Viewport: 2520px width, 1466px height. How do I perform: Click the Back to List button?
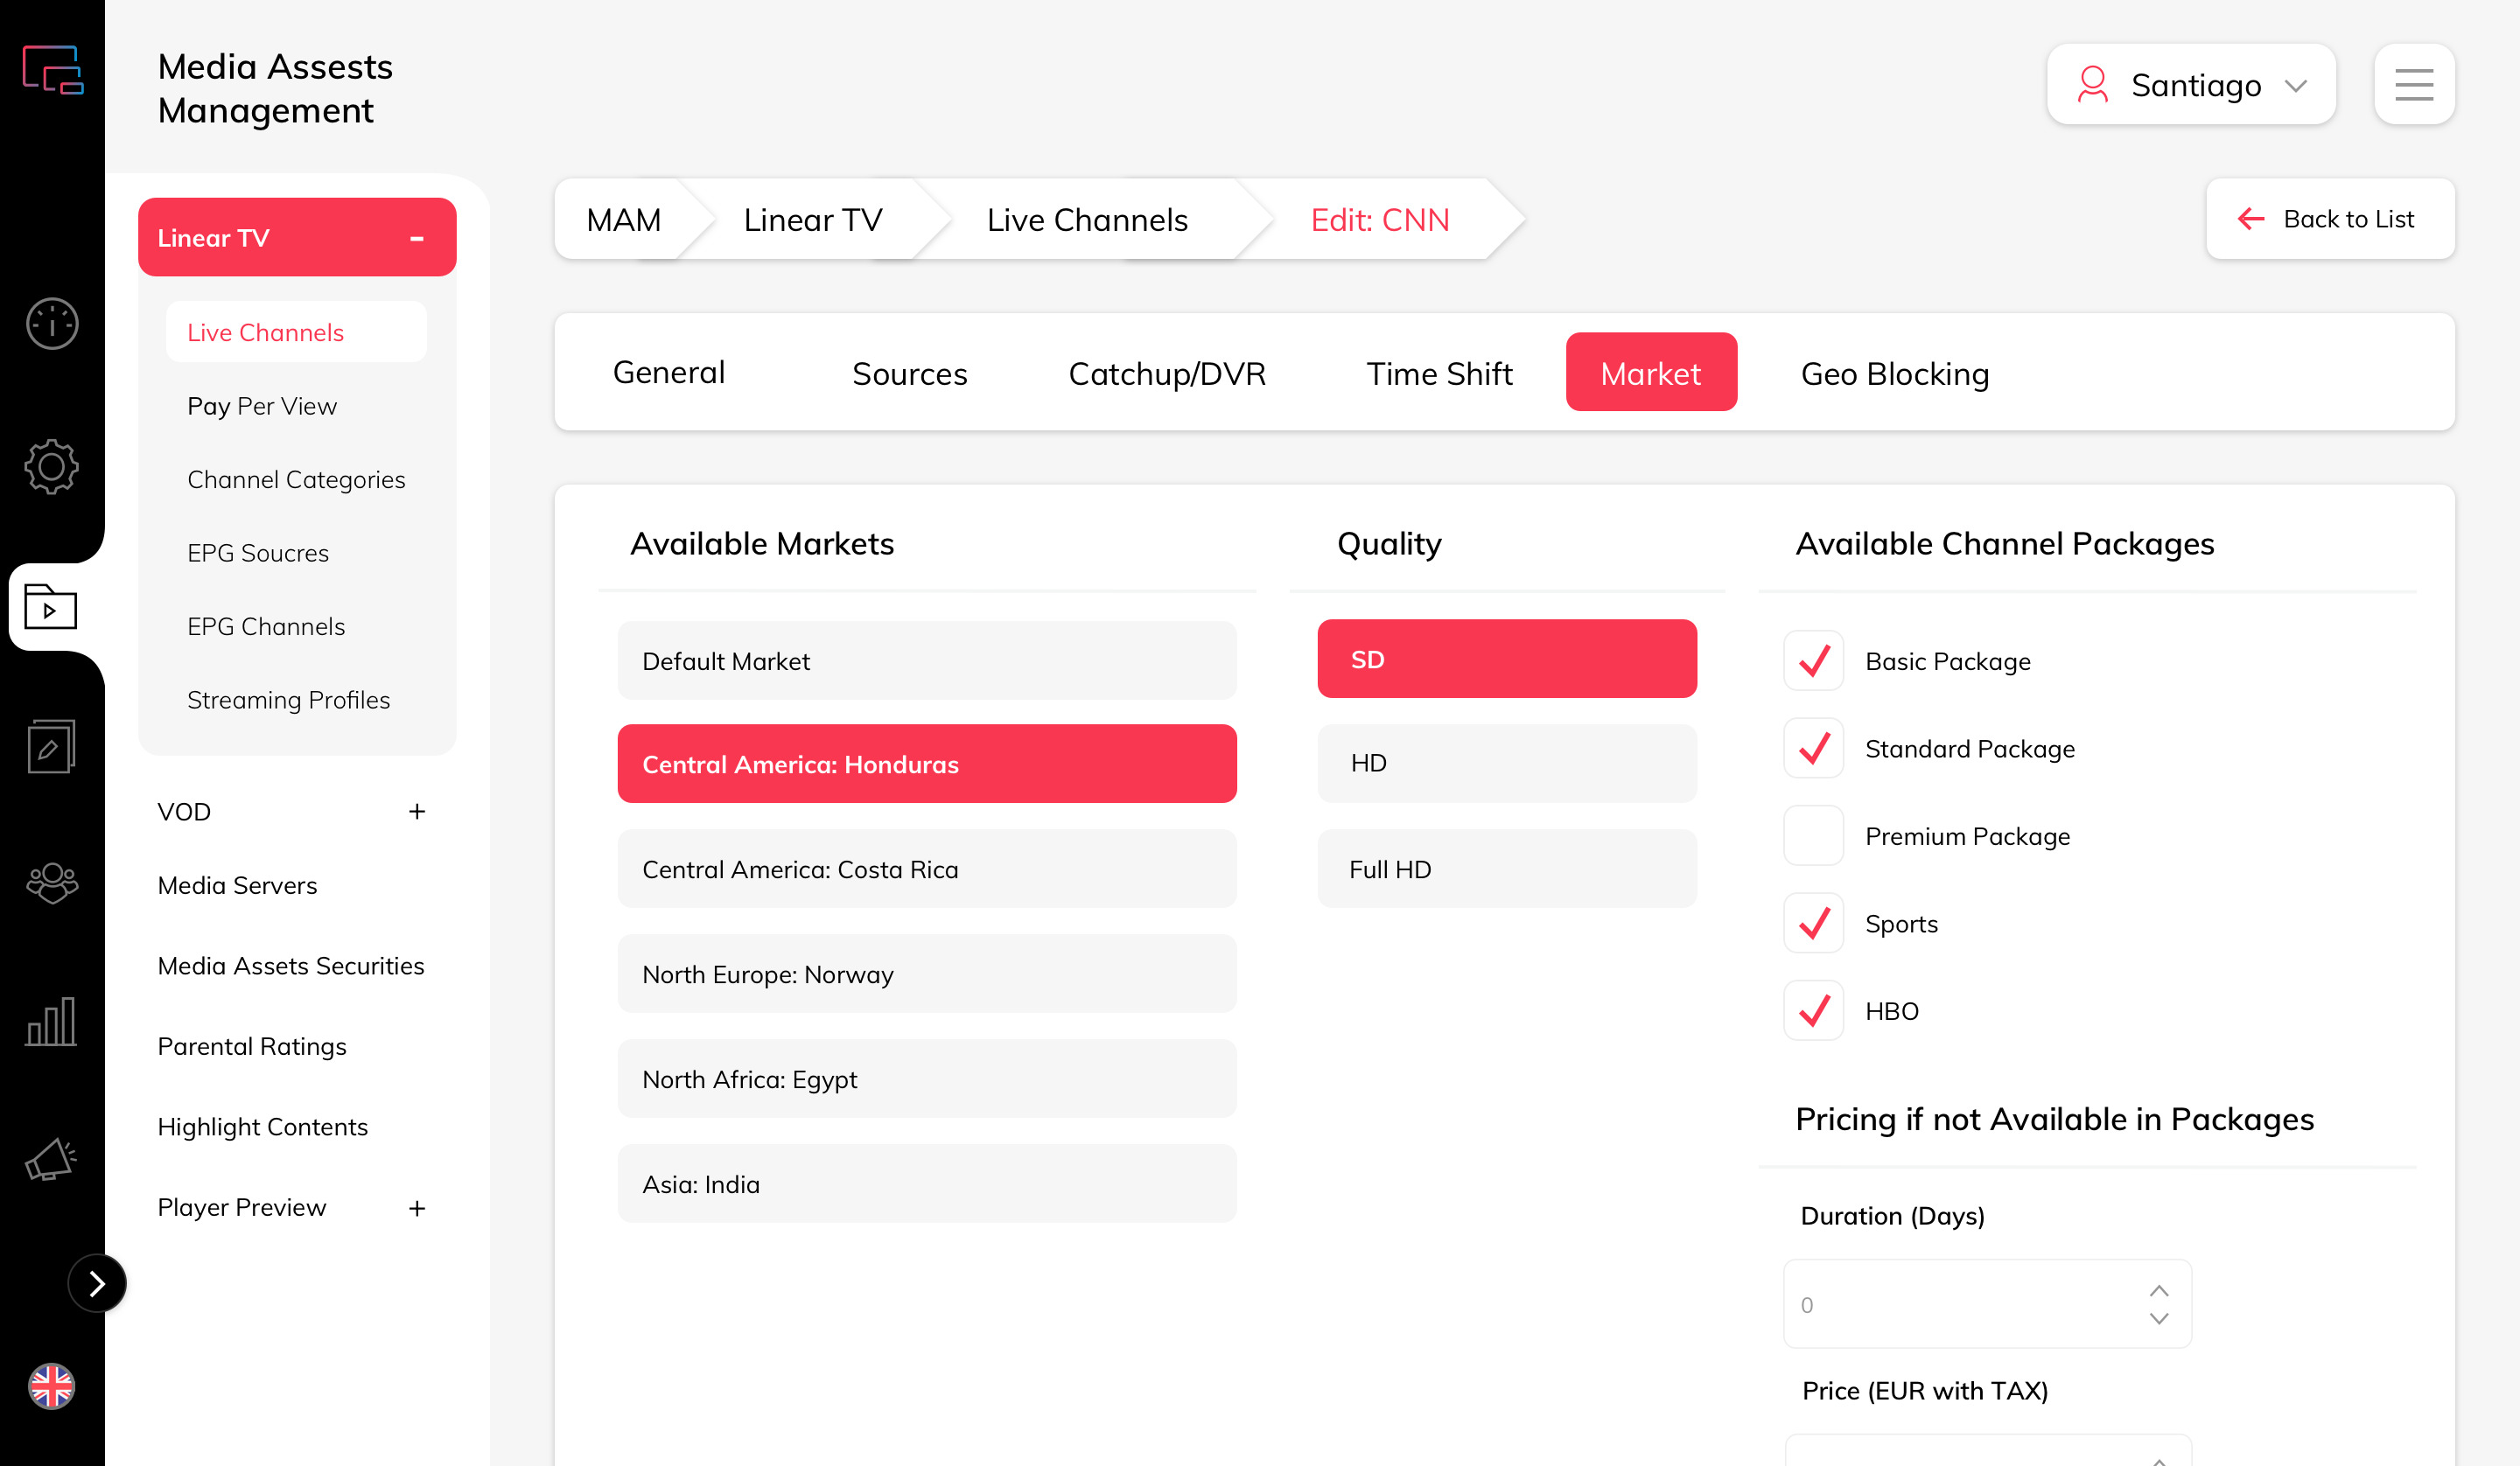click(2329, 219)
